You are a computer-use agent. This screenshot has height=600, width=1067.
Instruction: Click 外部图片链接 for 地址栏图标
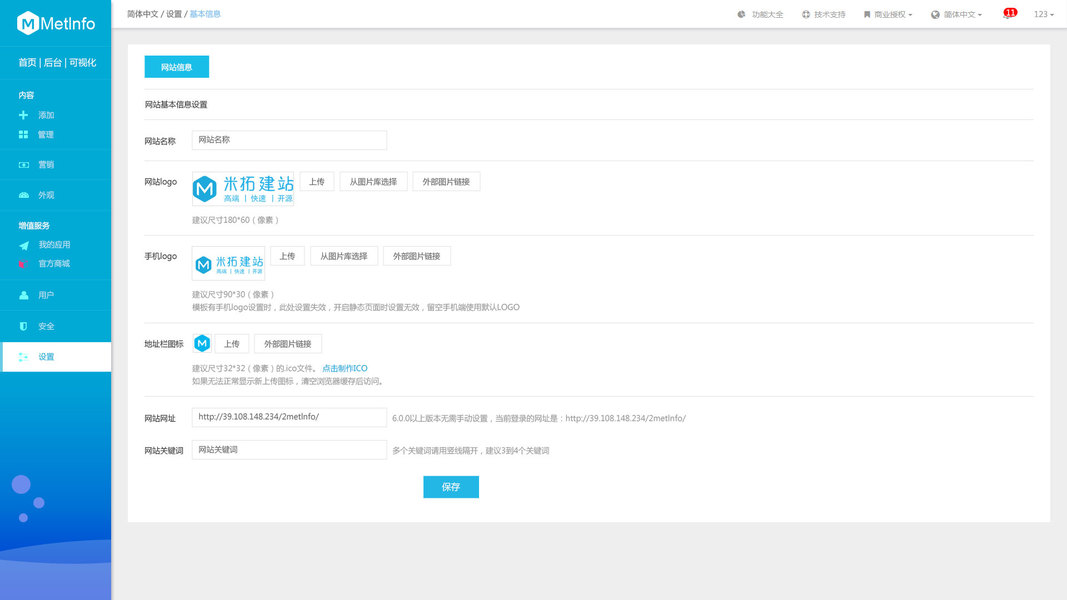(x=288, y=344)
